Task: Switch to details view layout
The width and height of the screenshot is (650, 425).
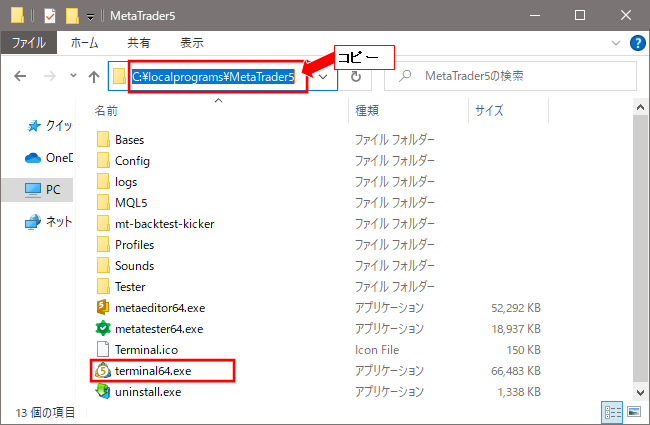Action: 612,412
